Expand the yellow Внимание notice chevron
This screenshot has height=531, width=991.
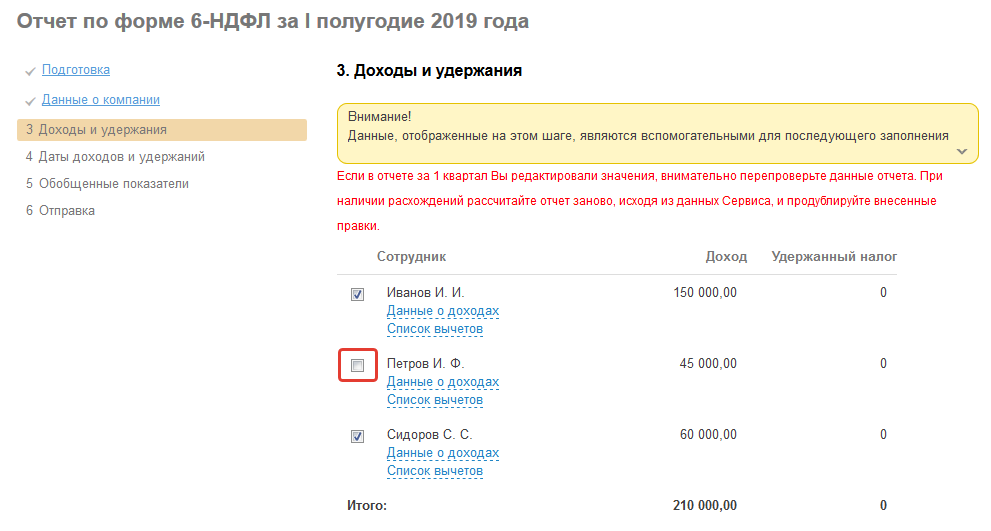962,151
